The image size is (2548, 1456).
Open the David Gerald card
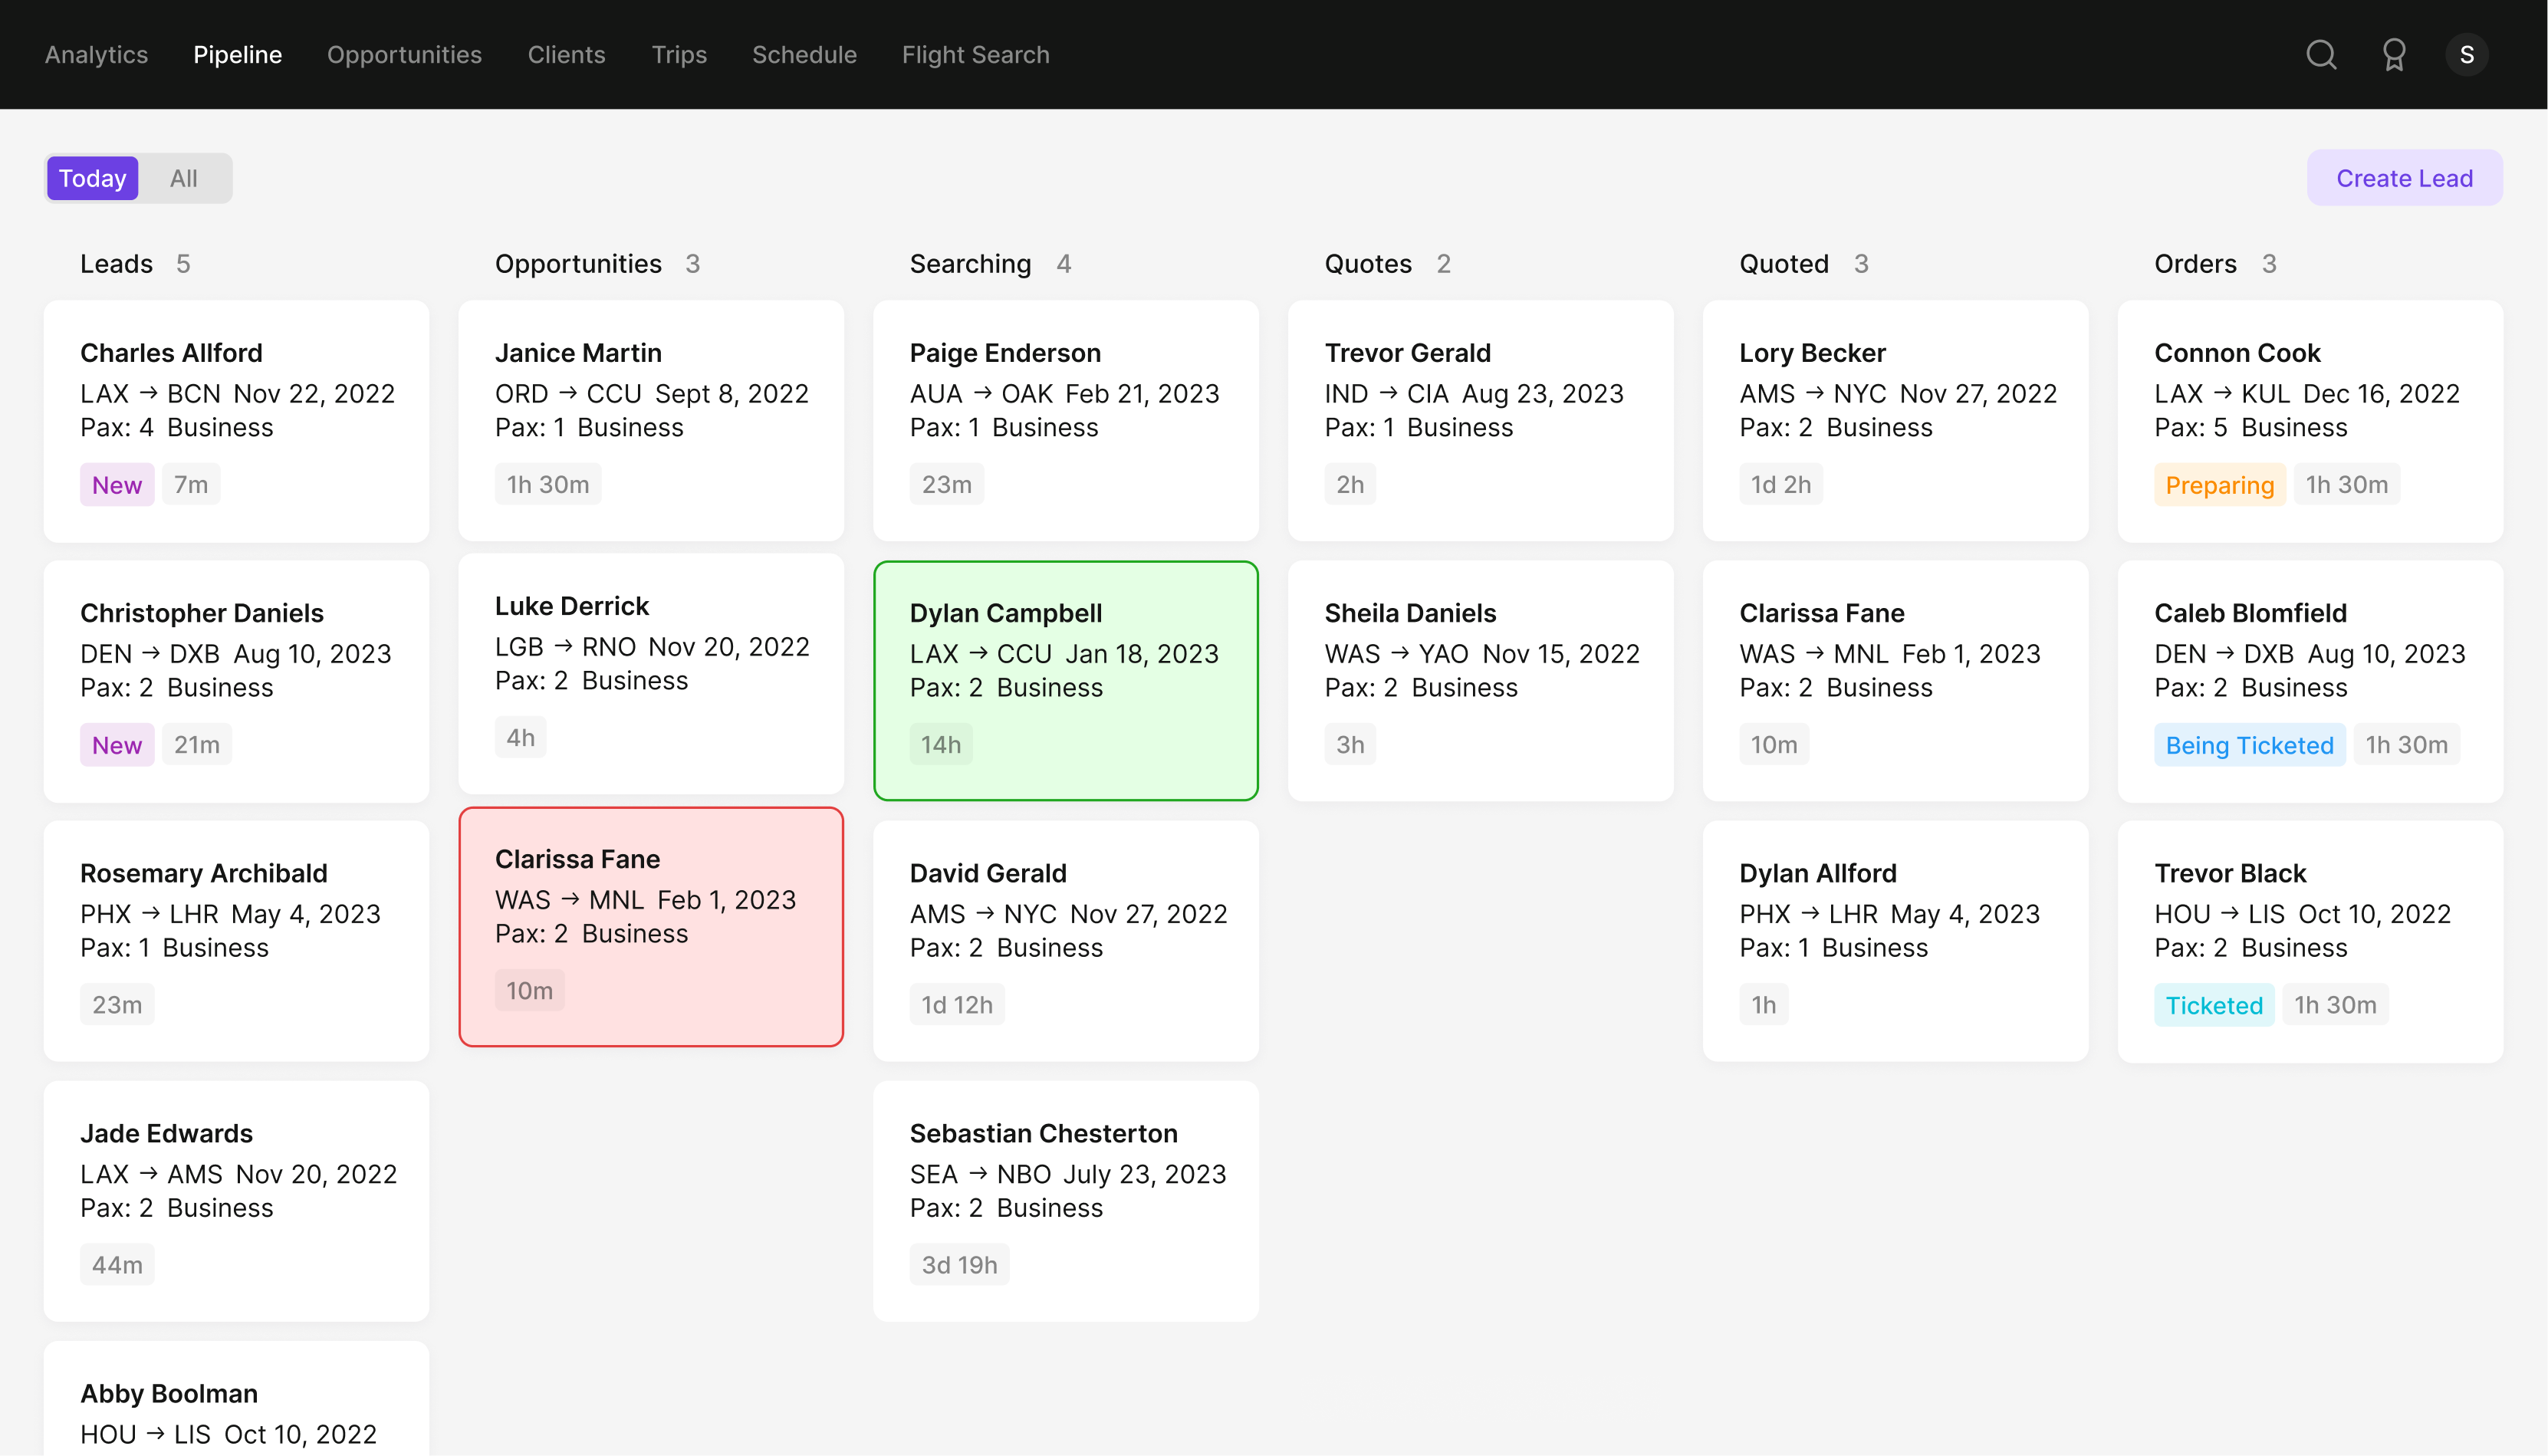1066,941
